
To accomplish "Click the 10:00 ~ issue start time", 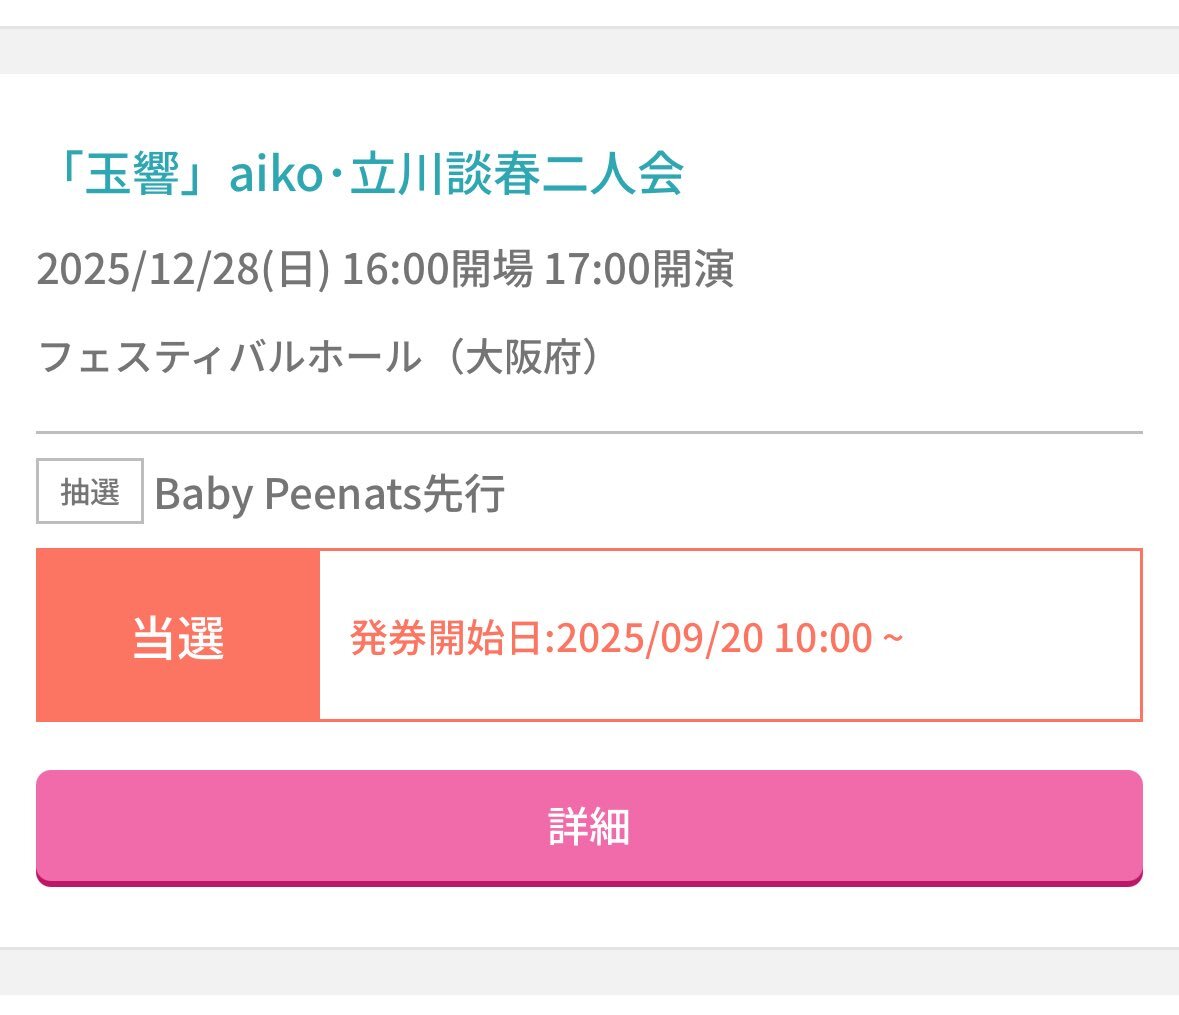I will (838, 638).
